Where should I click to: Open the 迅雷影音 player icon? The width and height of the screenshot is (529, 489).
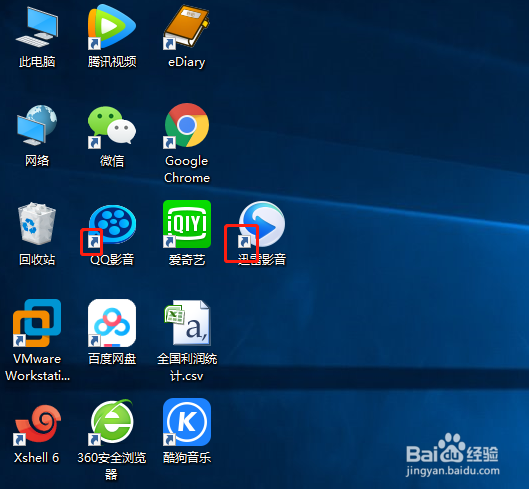pos(261,224)
